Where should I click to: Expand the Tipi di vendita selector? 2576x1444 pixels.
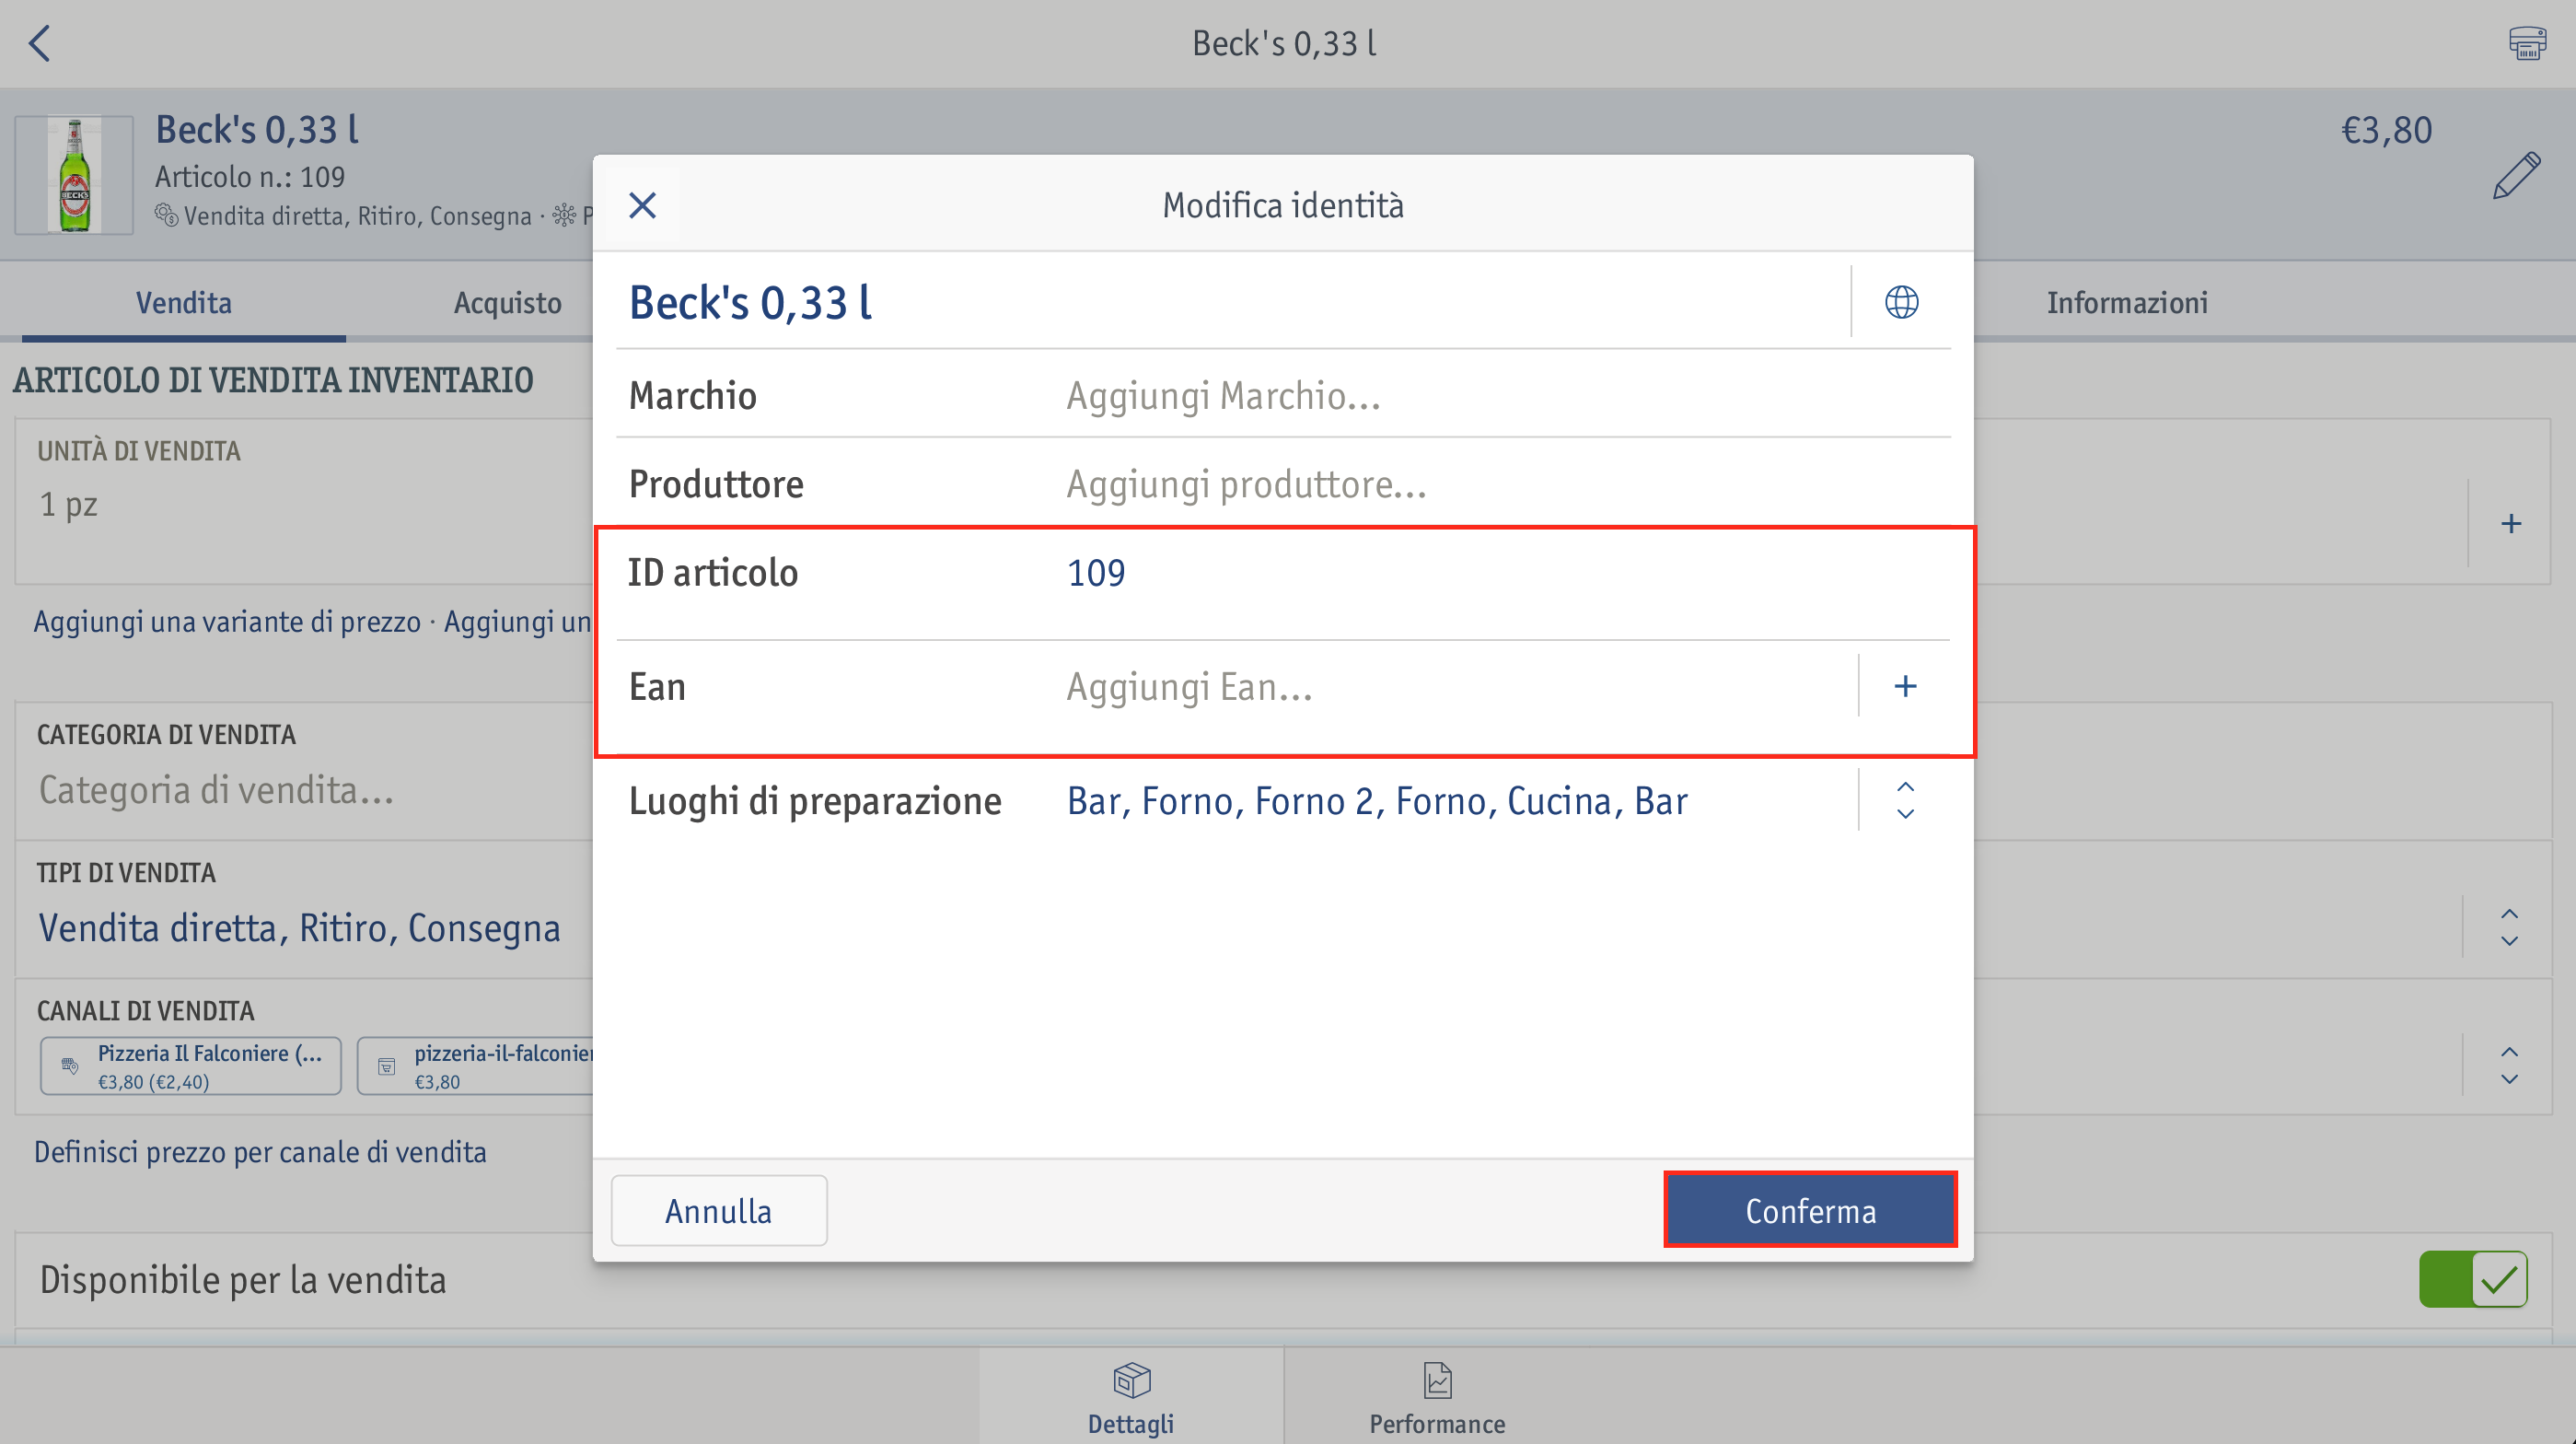[2508, 927]
